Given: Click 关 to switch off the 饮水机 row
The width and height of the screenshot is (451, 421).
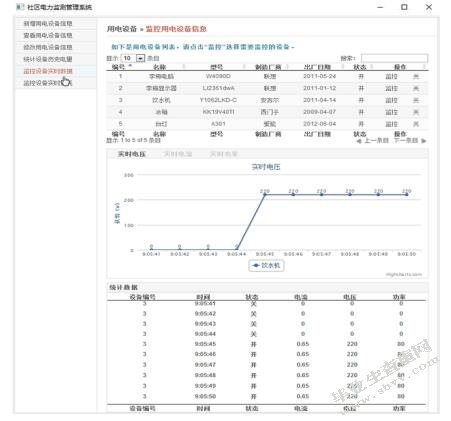Looking at the screenshot, I should [x=416, y=100].
